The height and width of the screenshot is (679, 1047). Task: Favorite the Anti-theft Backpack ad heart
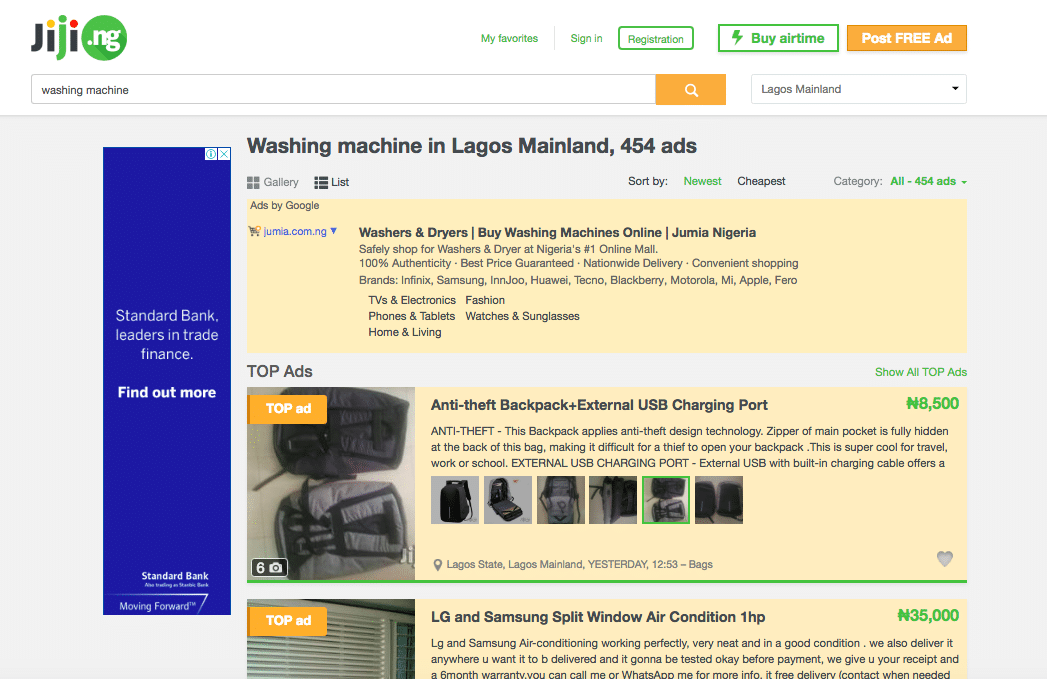pos(944,558)
